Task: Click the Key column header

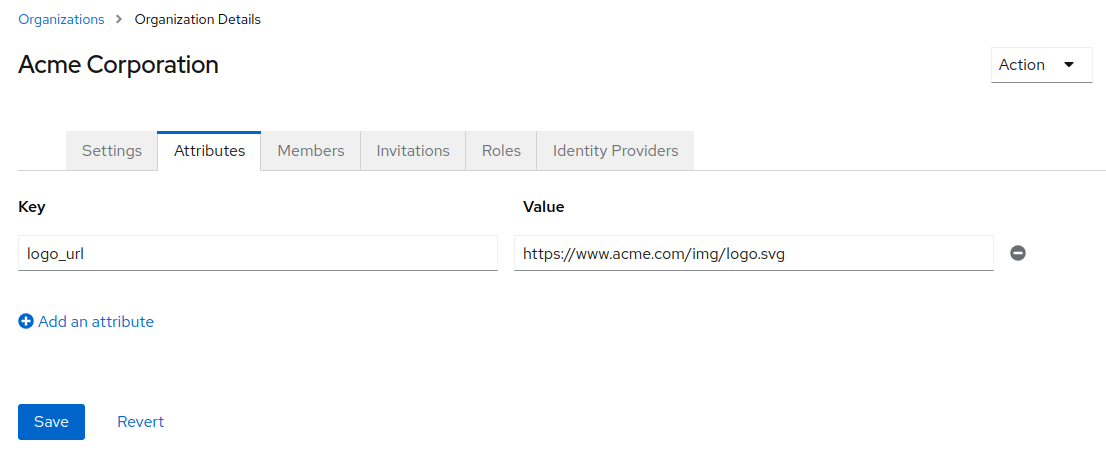Action: 32,207
